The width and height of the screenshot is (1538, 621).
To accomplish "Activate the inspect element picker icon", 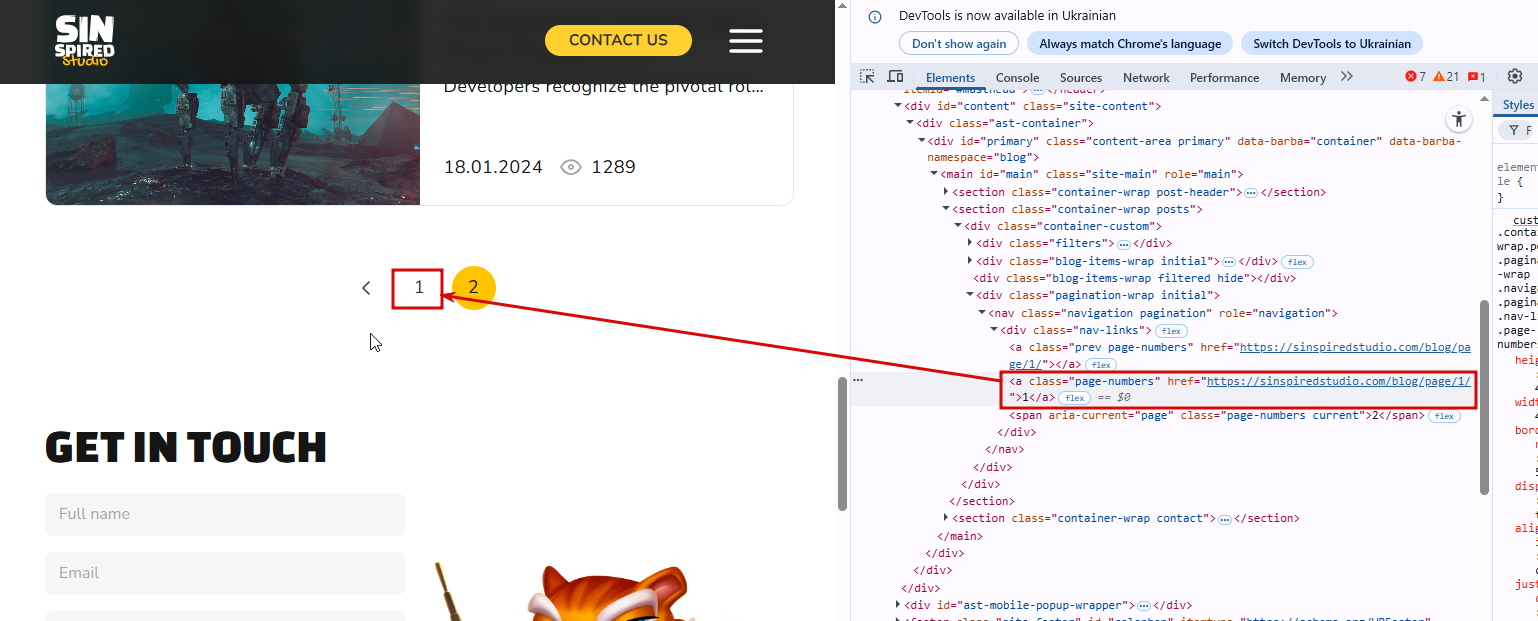I will click(x=867, y=77).
